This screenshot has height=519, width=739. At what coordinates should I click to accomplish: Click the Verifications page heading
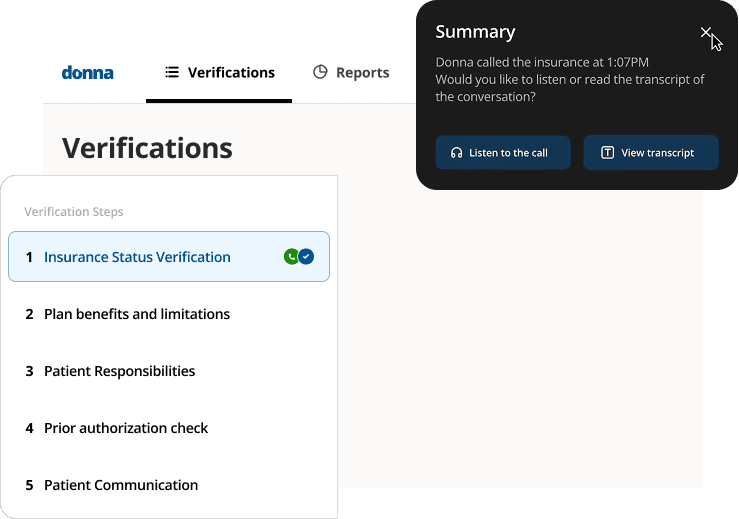click(x=147, y=148)
